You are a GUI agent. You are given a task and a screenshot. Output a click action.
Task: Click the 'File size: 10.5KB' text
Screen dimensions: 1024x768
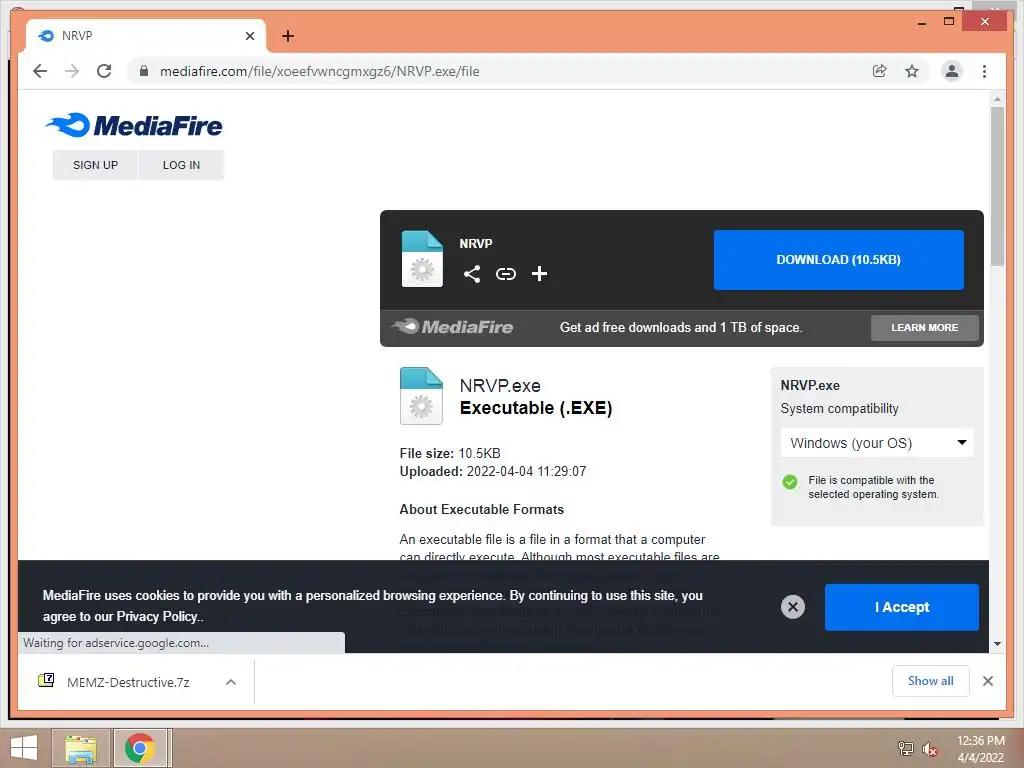(450, 453)
